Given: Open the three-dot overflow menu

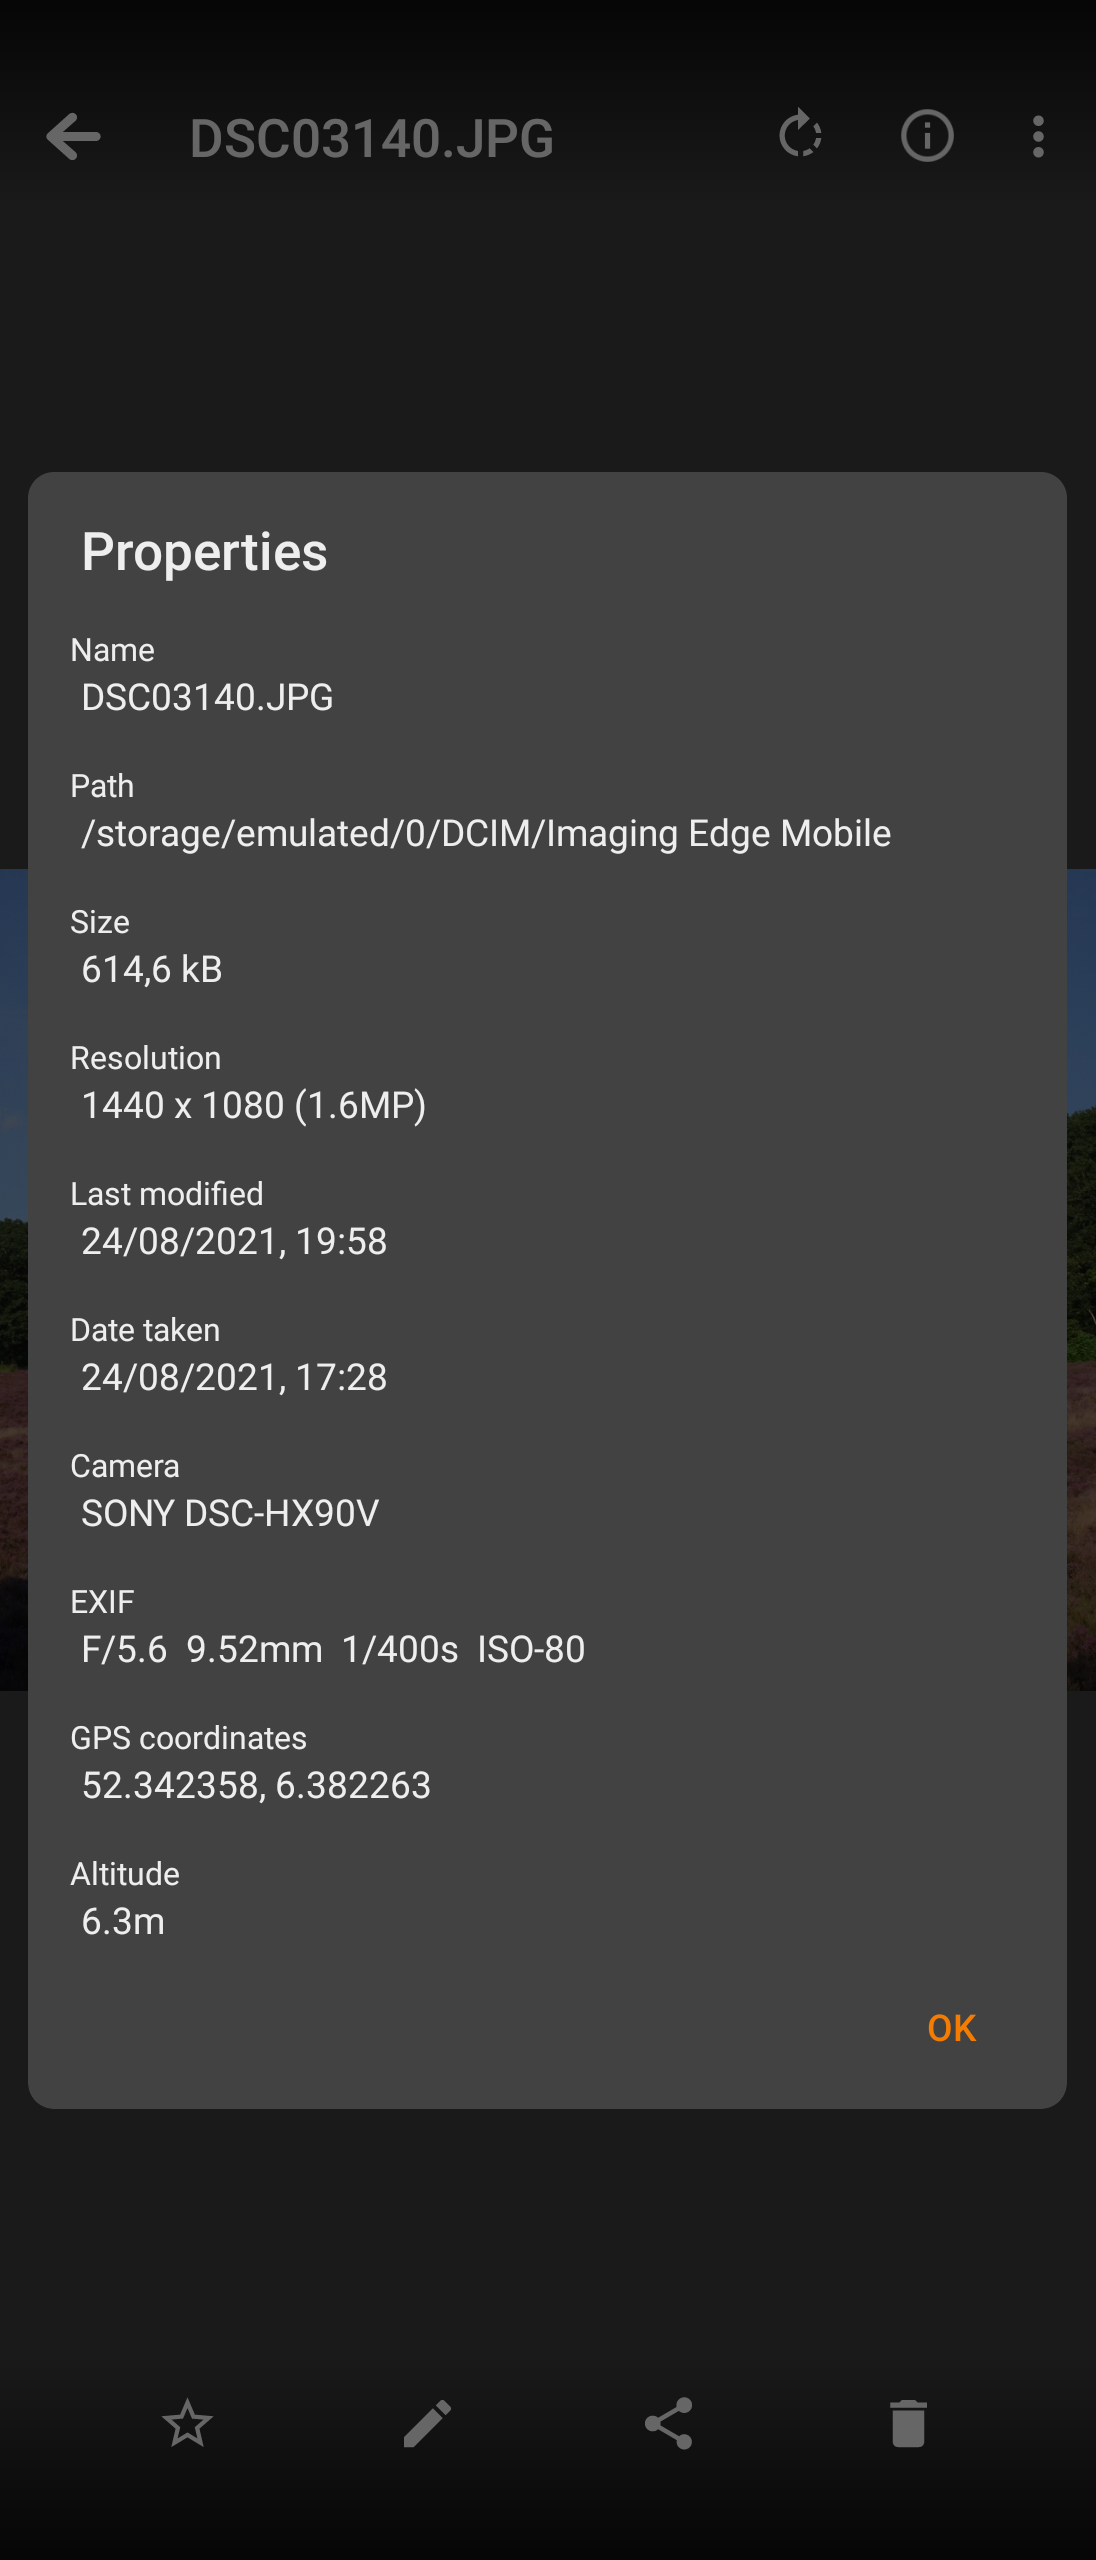Looking at the screenshot, I should (x=1038, y=137).
